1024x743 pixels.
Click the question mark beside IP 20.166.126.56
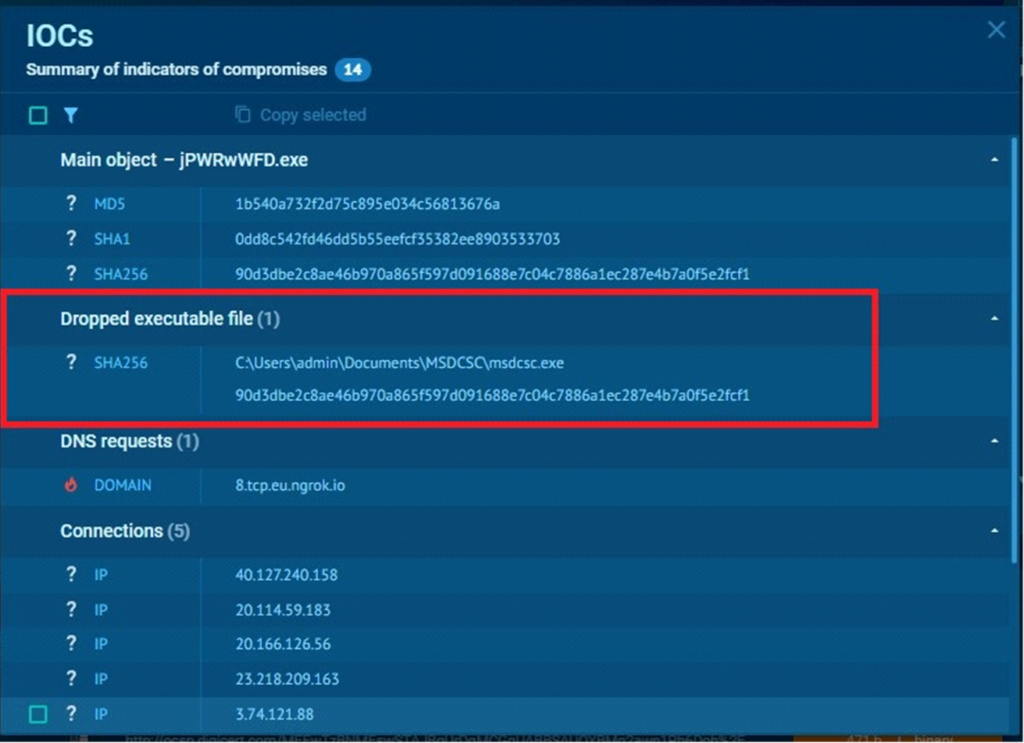point(70,644)
